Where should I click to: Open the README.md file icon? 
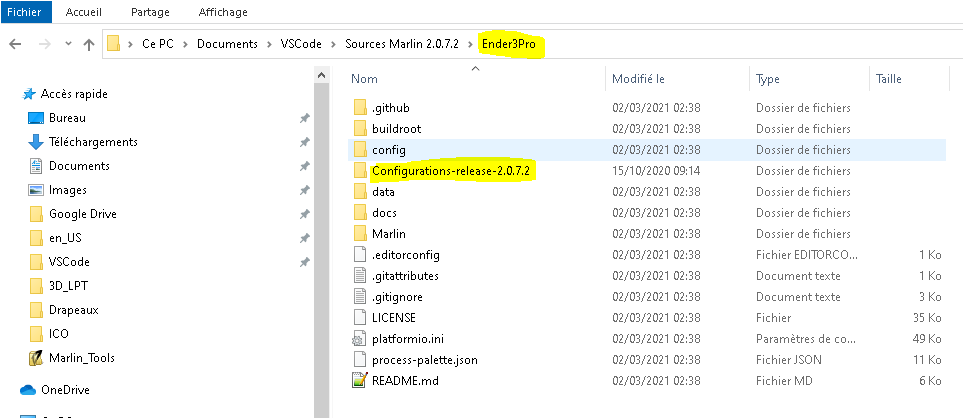pyautogui.click(x=359, y=381)
